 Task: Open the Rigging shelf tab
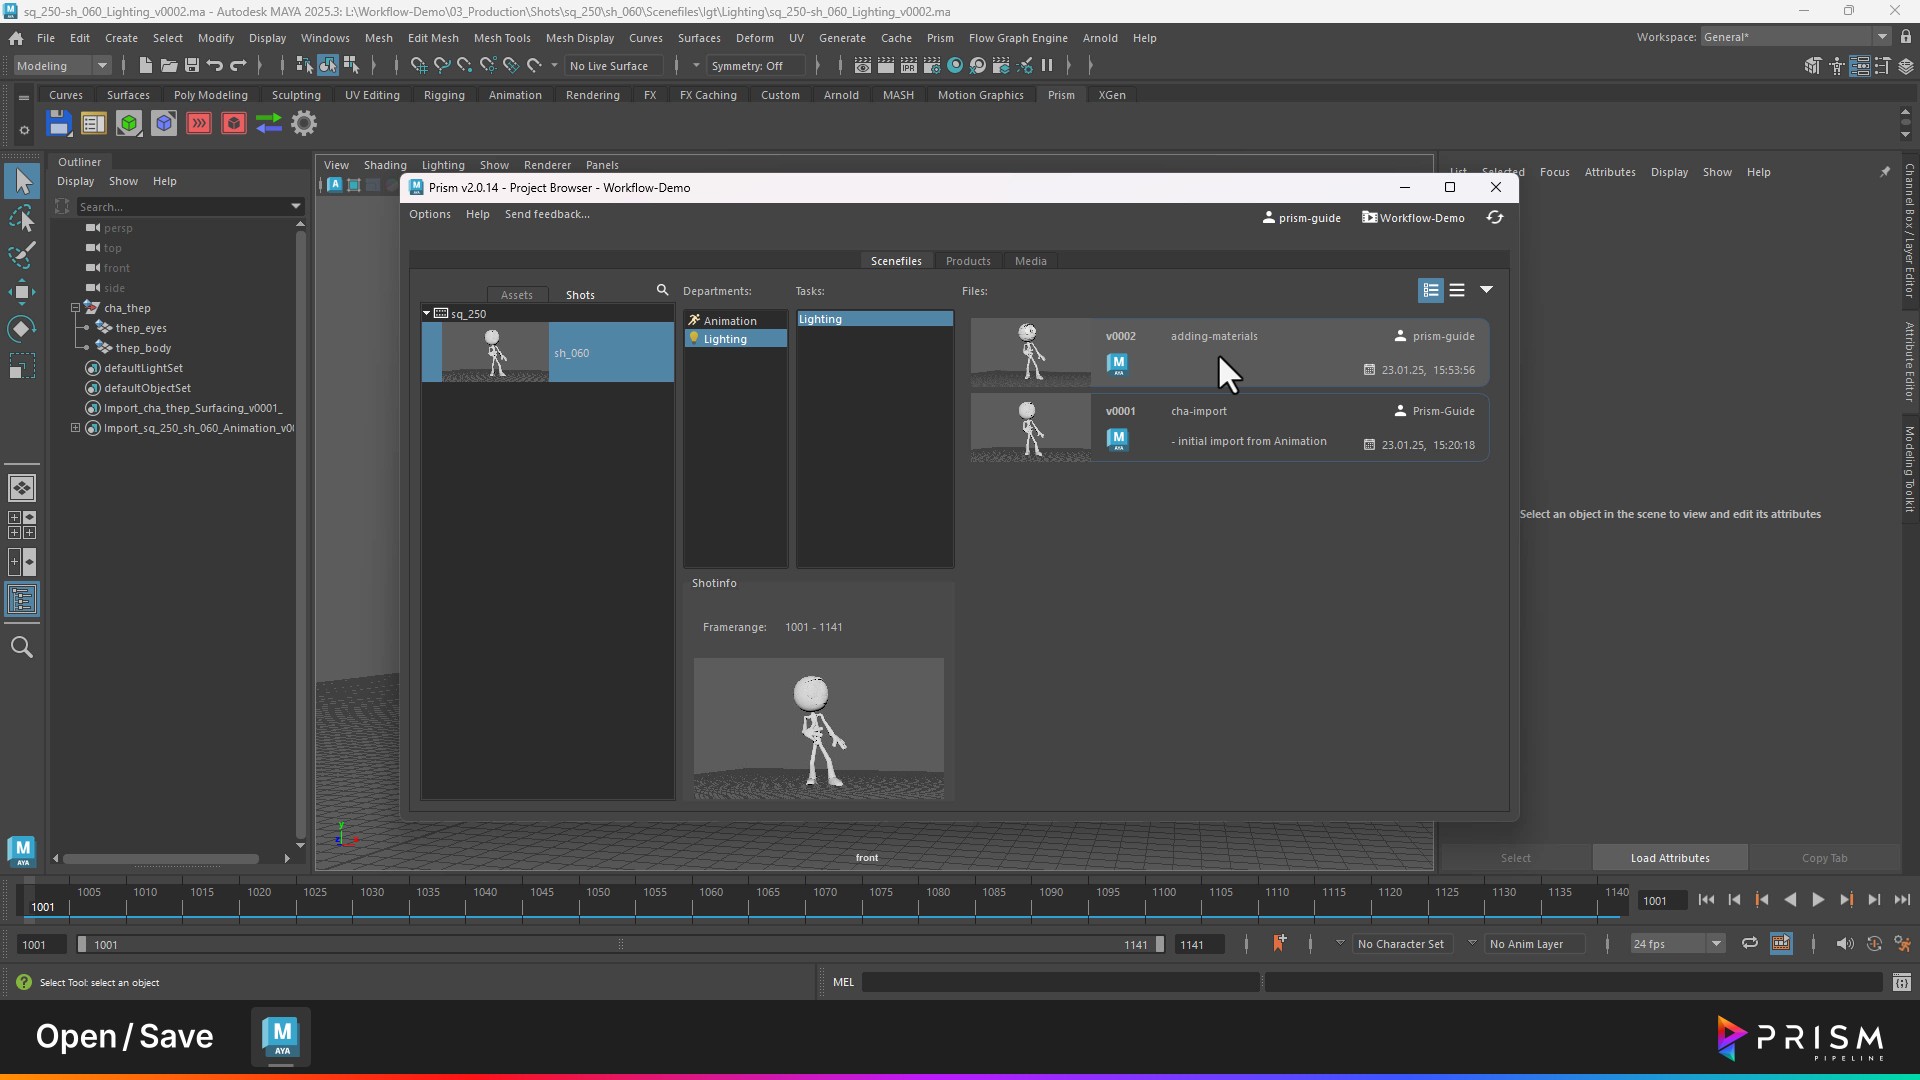click(444, 95)
